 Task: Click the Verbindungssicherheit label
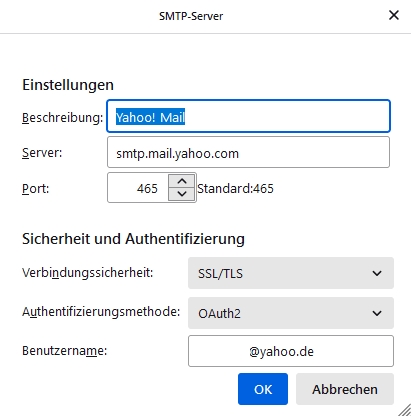coord(87,273)
